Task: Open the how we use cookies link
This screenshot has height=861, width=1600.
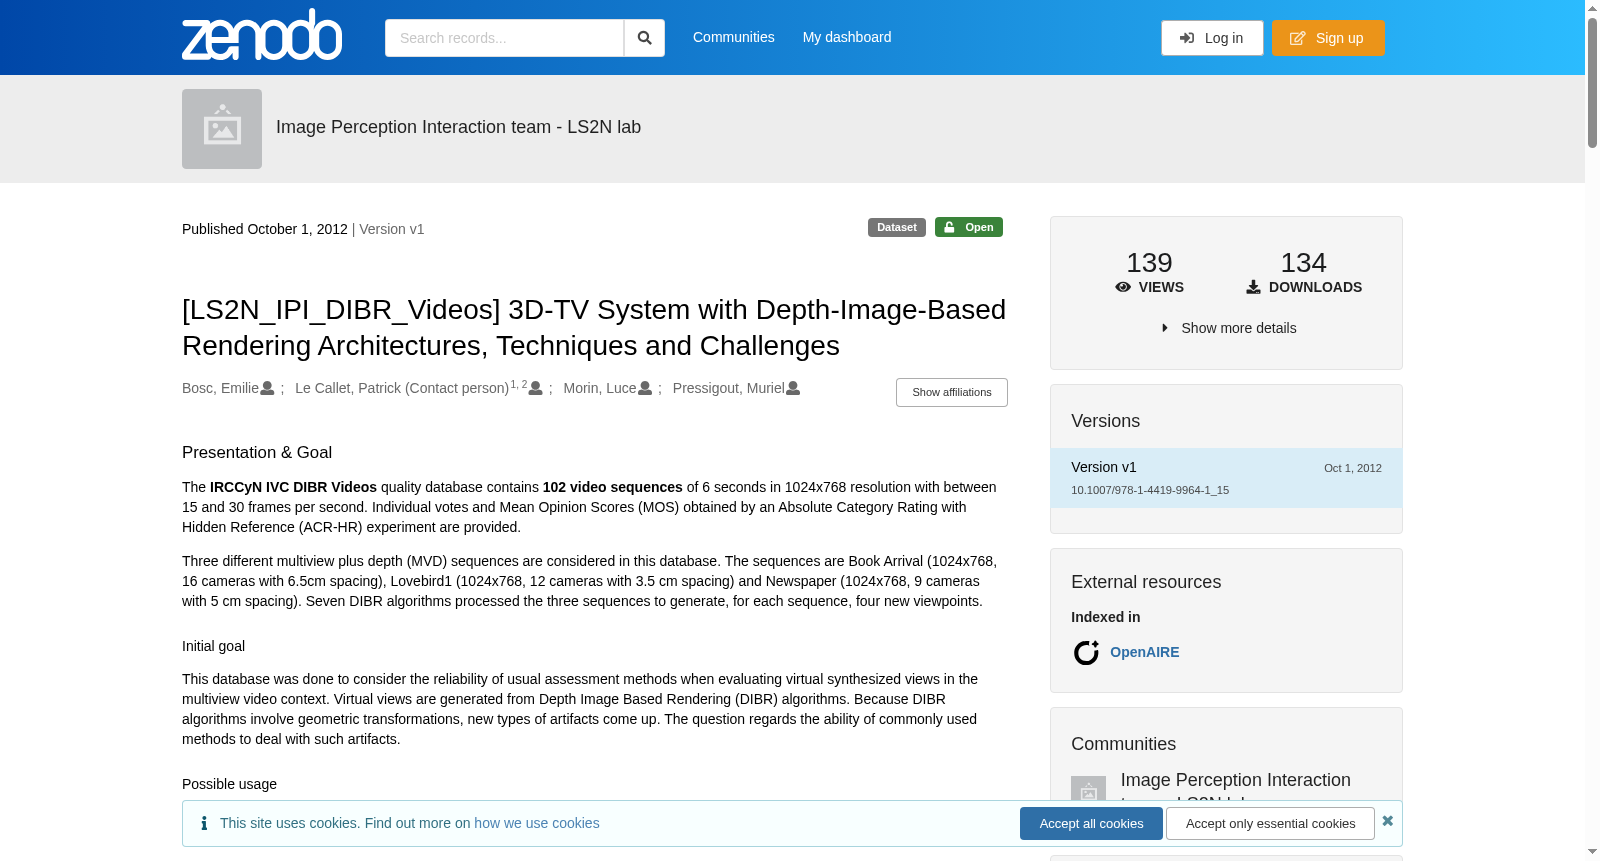Action: [537, 823]
